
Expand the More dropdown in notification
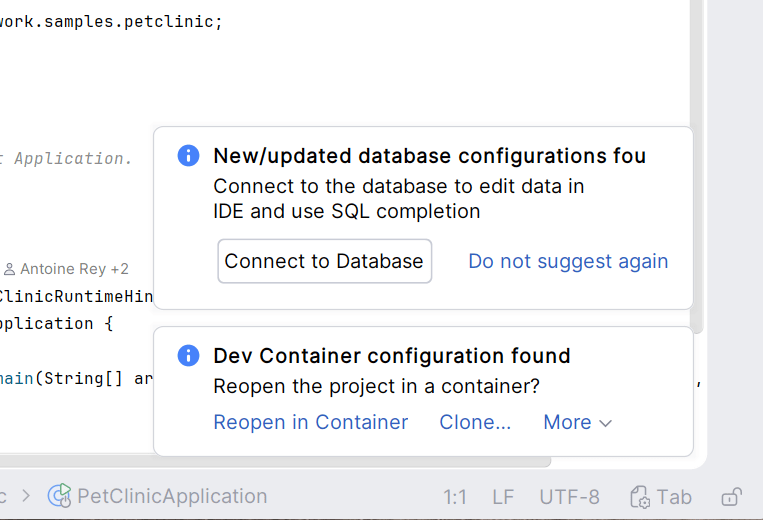coord(577,422)
